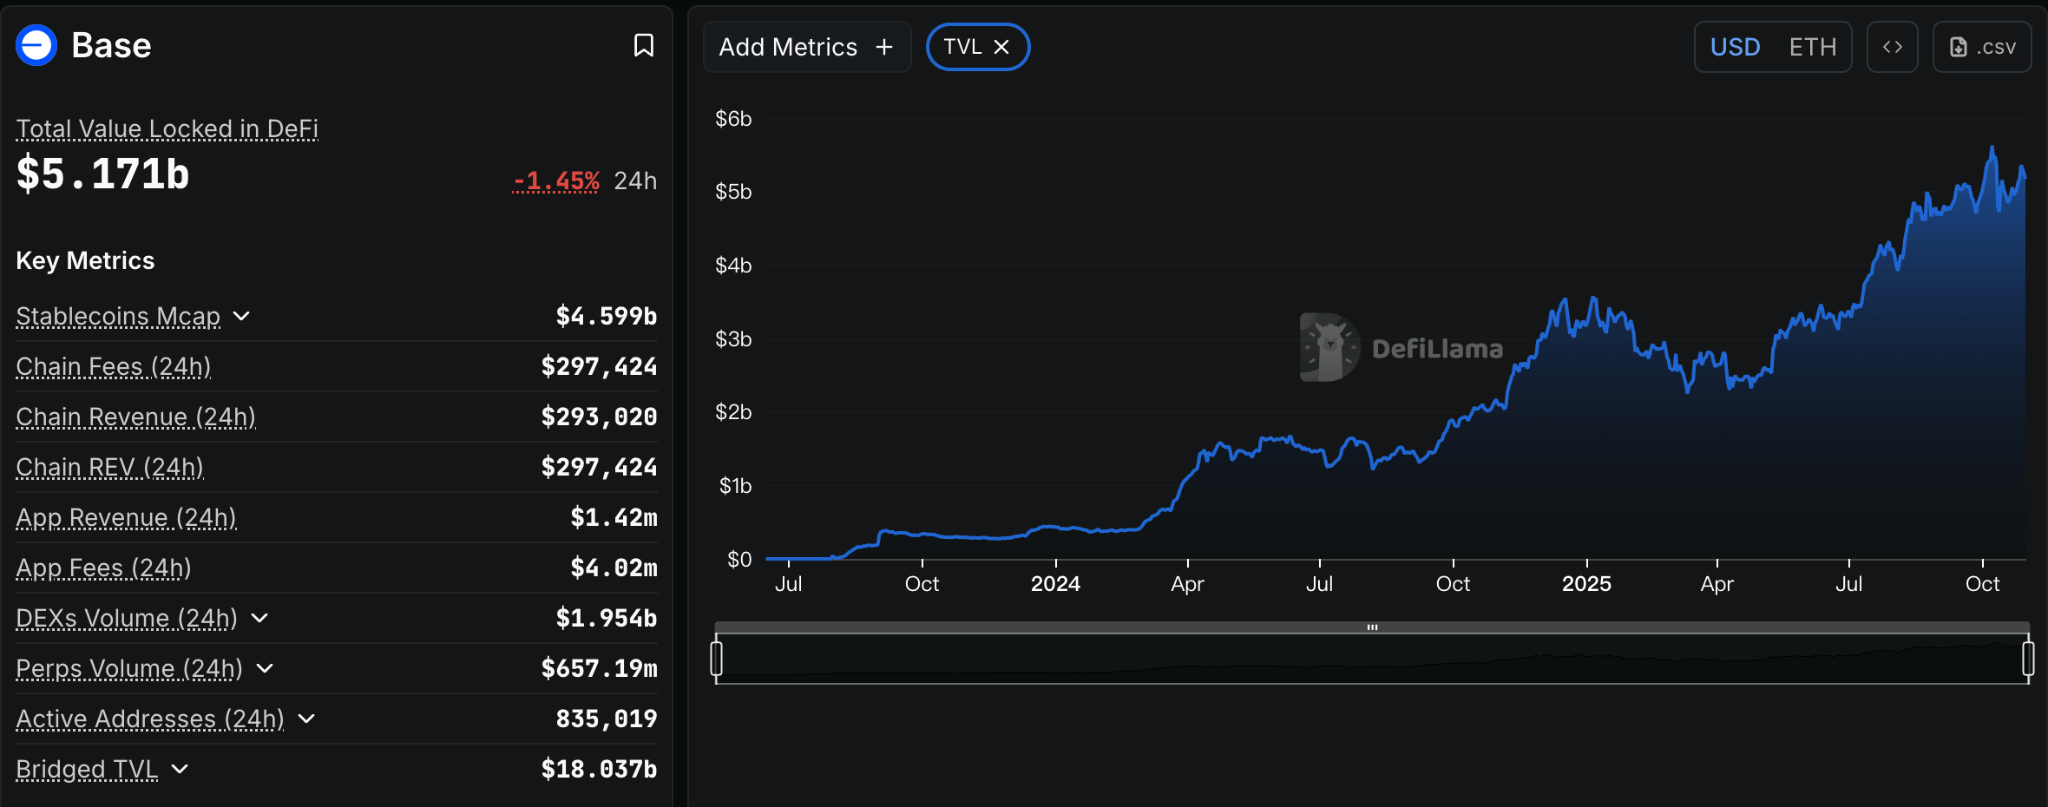Click the -1.45% 24h change value
Screen dimensions: 2048x807
pyautogui.click(x=556, y=181)
